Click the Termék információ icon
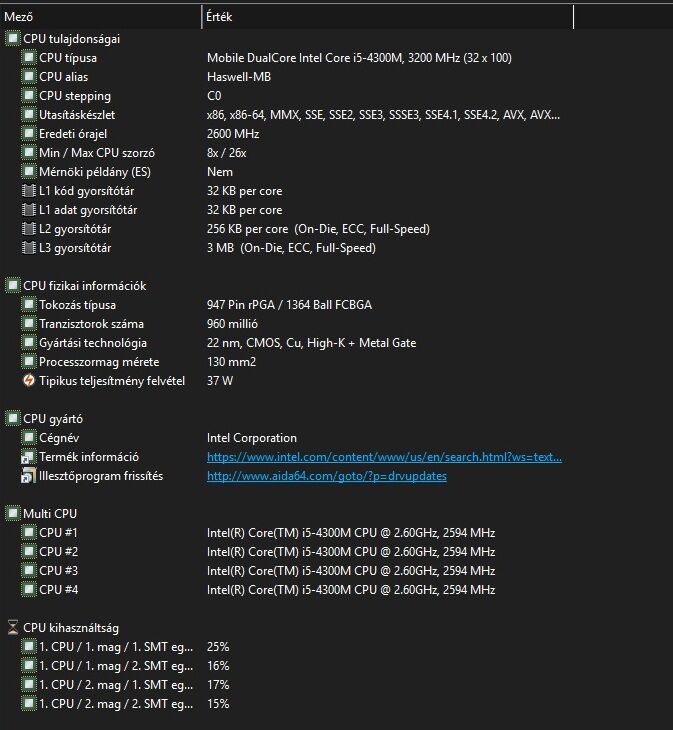Image resolution: width=673 pixels, height=730 pixels. [x=29, y=457]
